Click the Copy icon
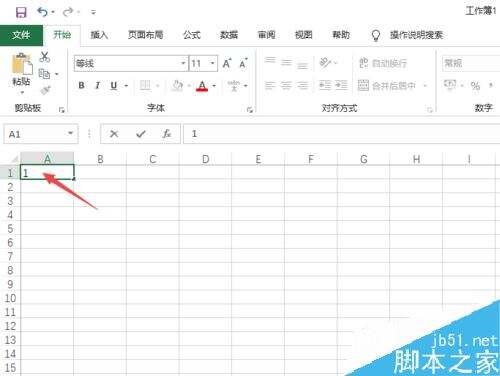The width and height of the screenshot is (500, 376). (44, 74)
